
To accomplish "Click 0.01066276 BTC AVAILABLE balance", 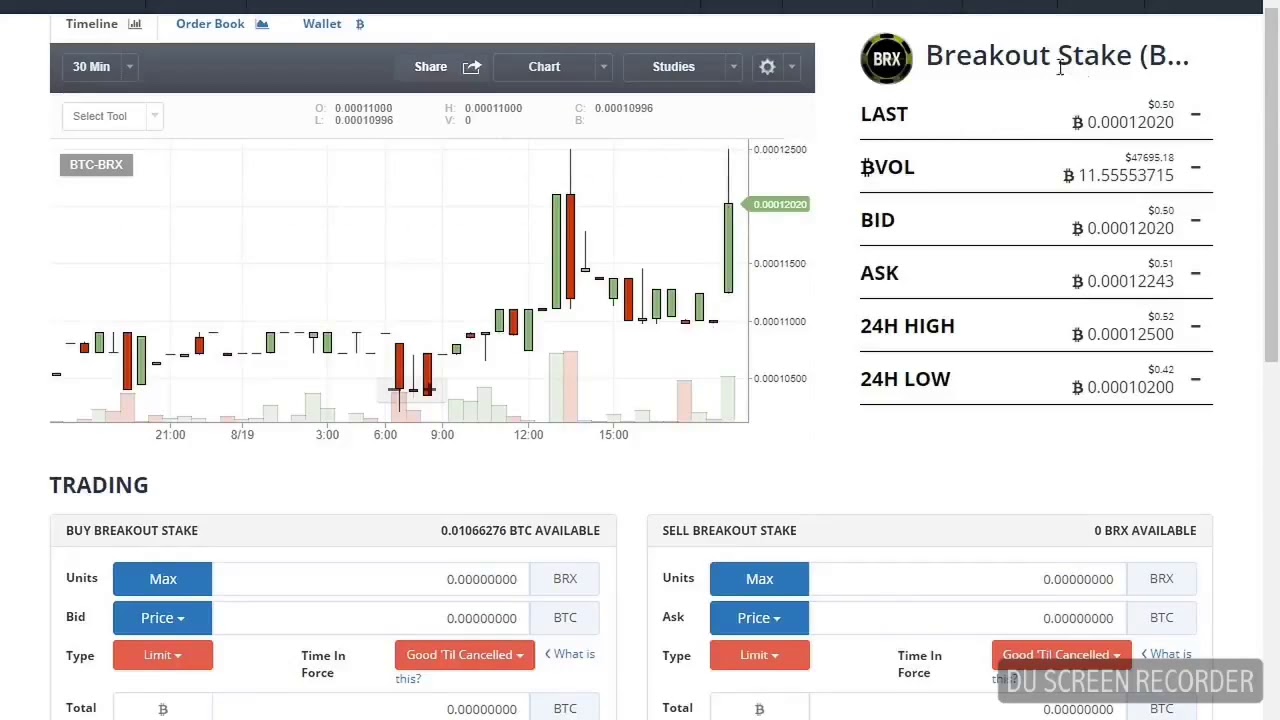I will click(x=520, y=530).
